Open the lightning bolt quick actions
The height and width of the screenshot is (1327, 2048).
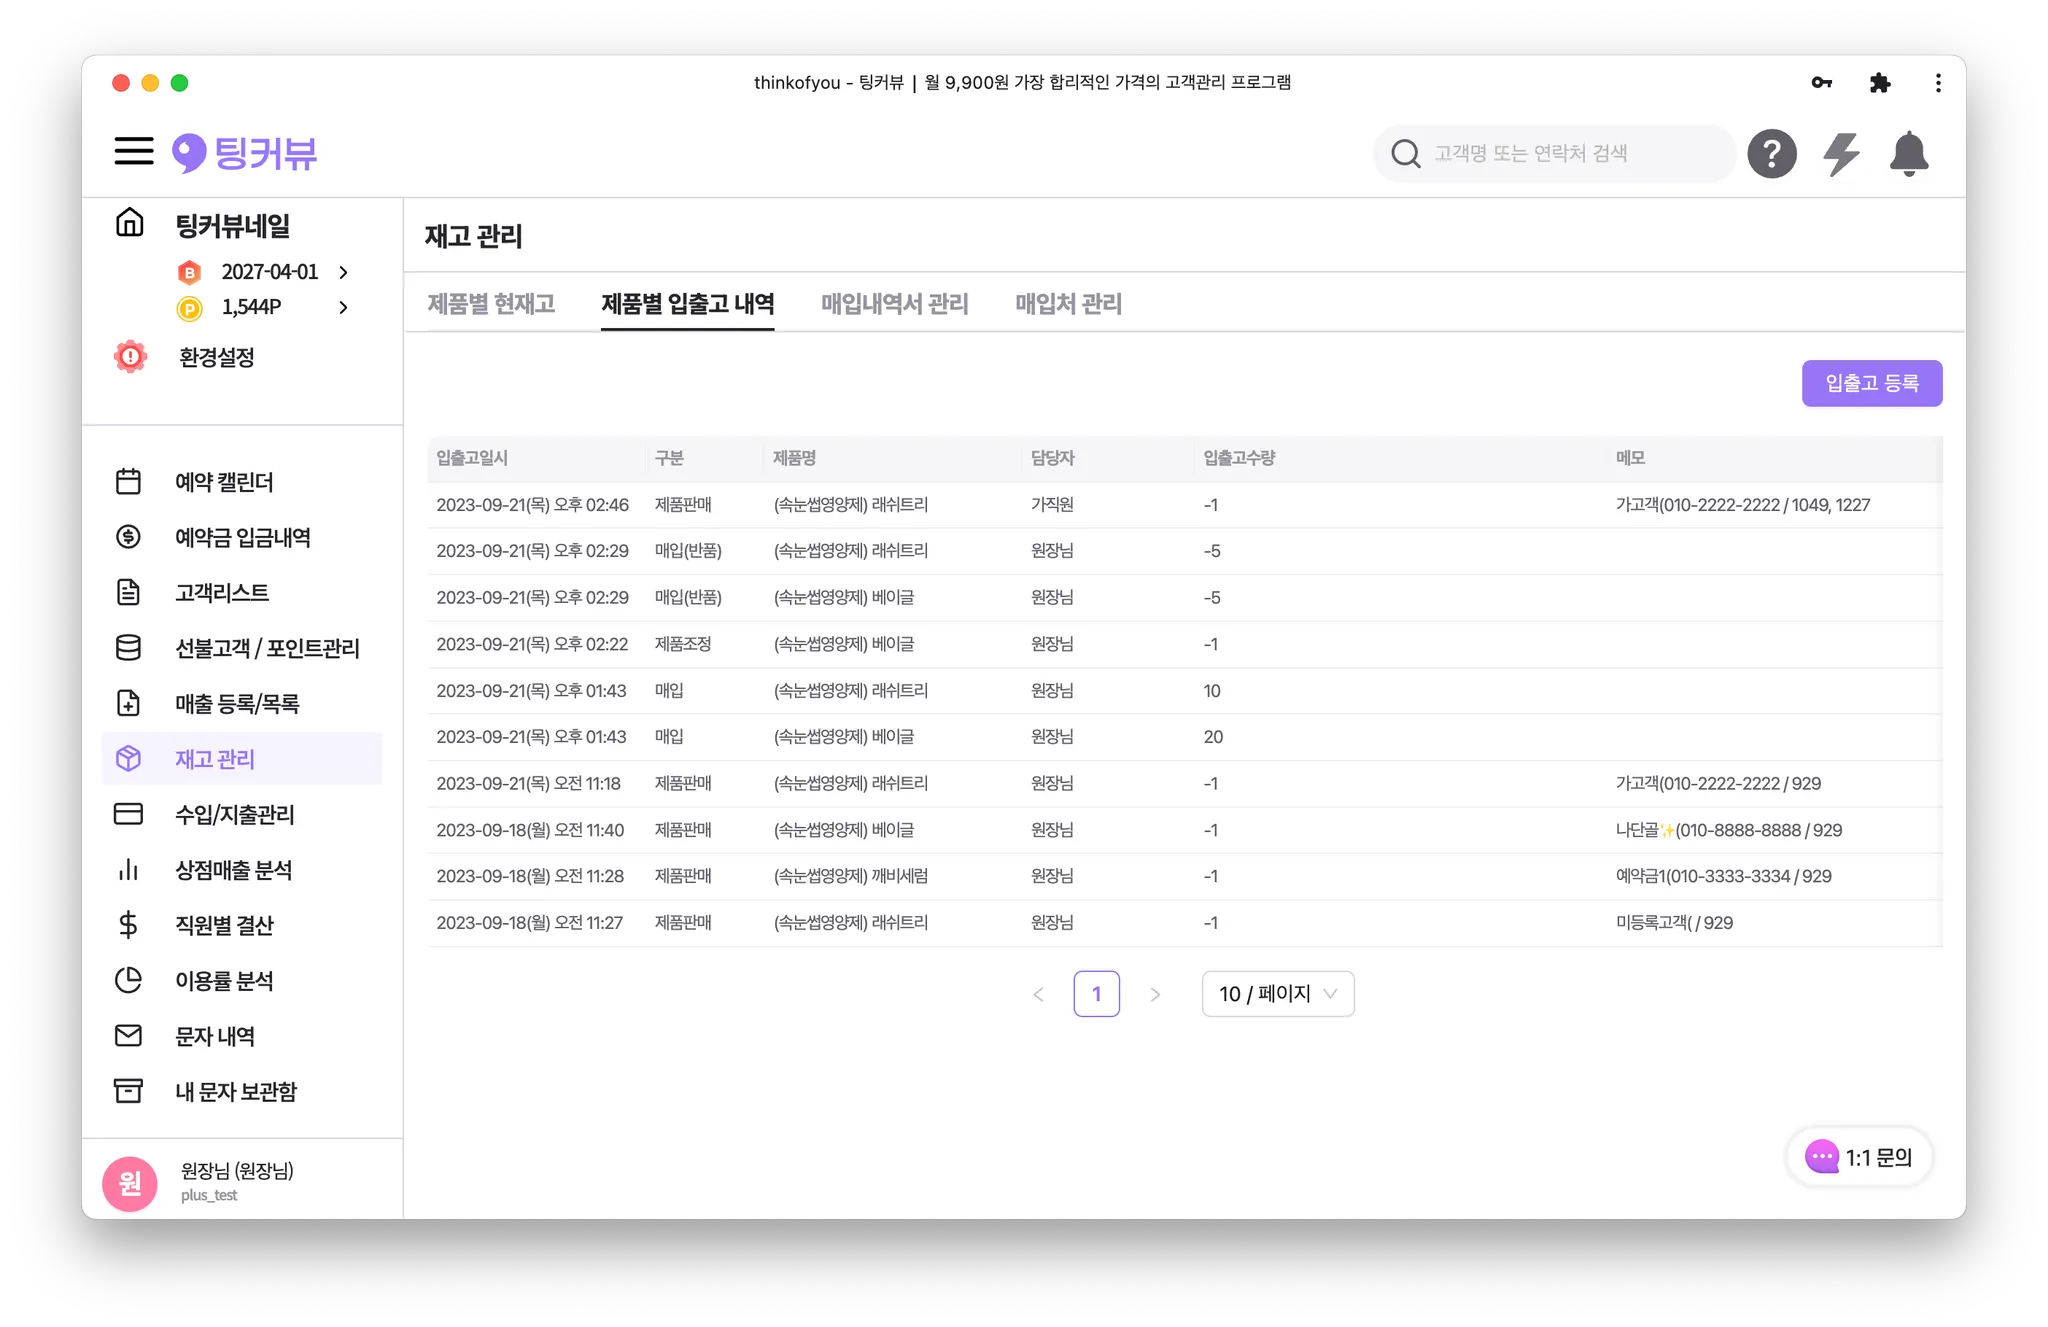[x=1840, y=154]
